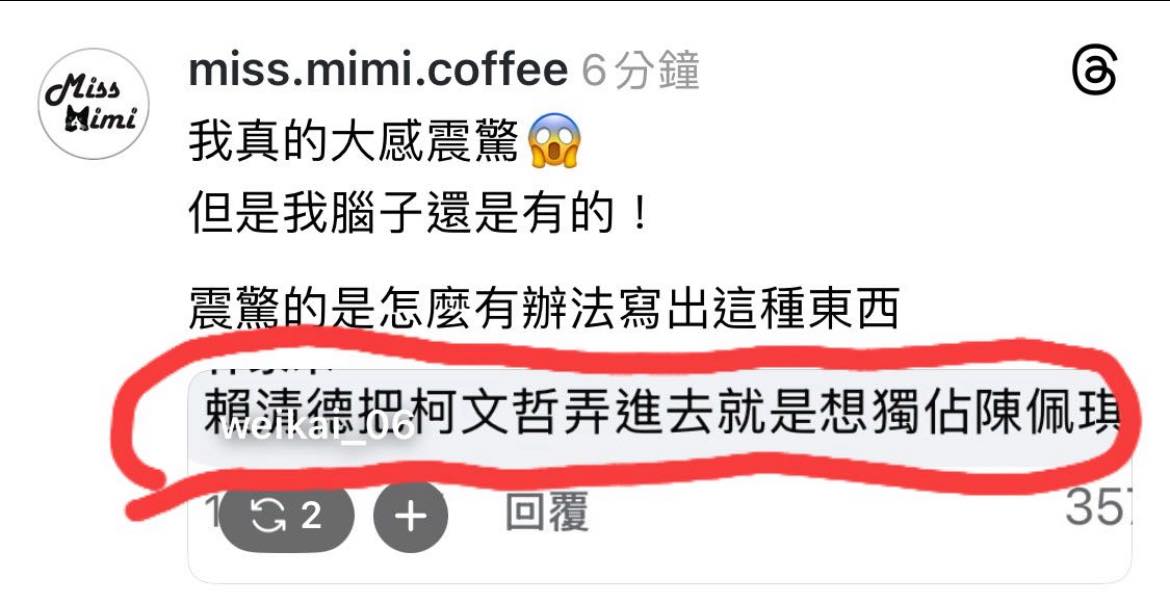Tap the round plus button
The width and height of the screenshot is (1170, 603).
click(x=410, y=516)
